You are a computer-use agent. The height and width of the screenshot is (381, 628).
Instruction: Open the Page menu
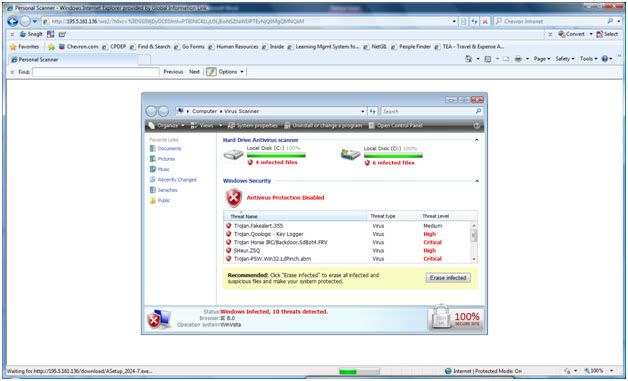pos(542,59)
